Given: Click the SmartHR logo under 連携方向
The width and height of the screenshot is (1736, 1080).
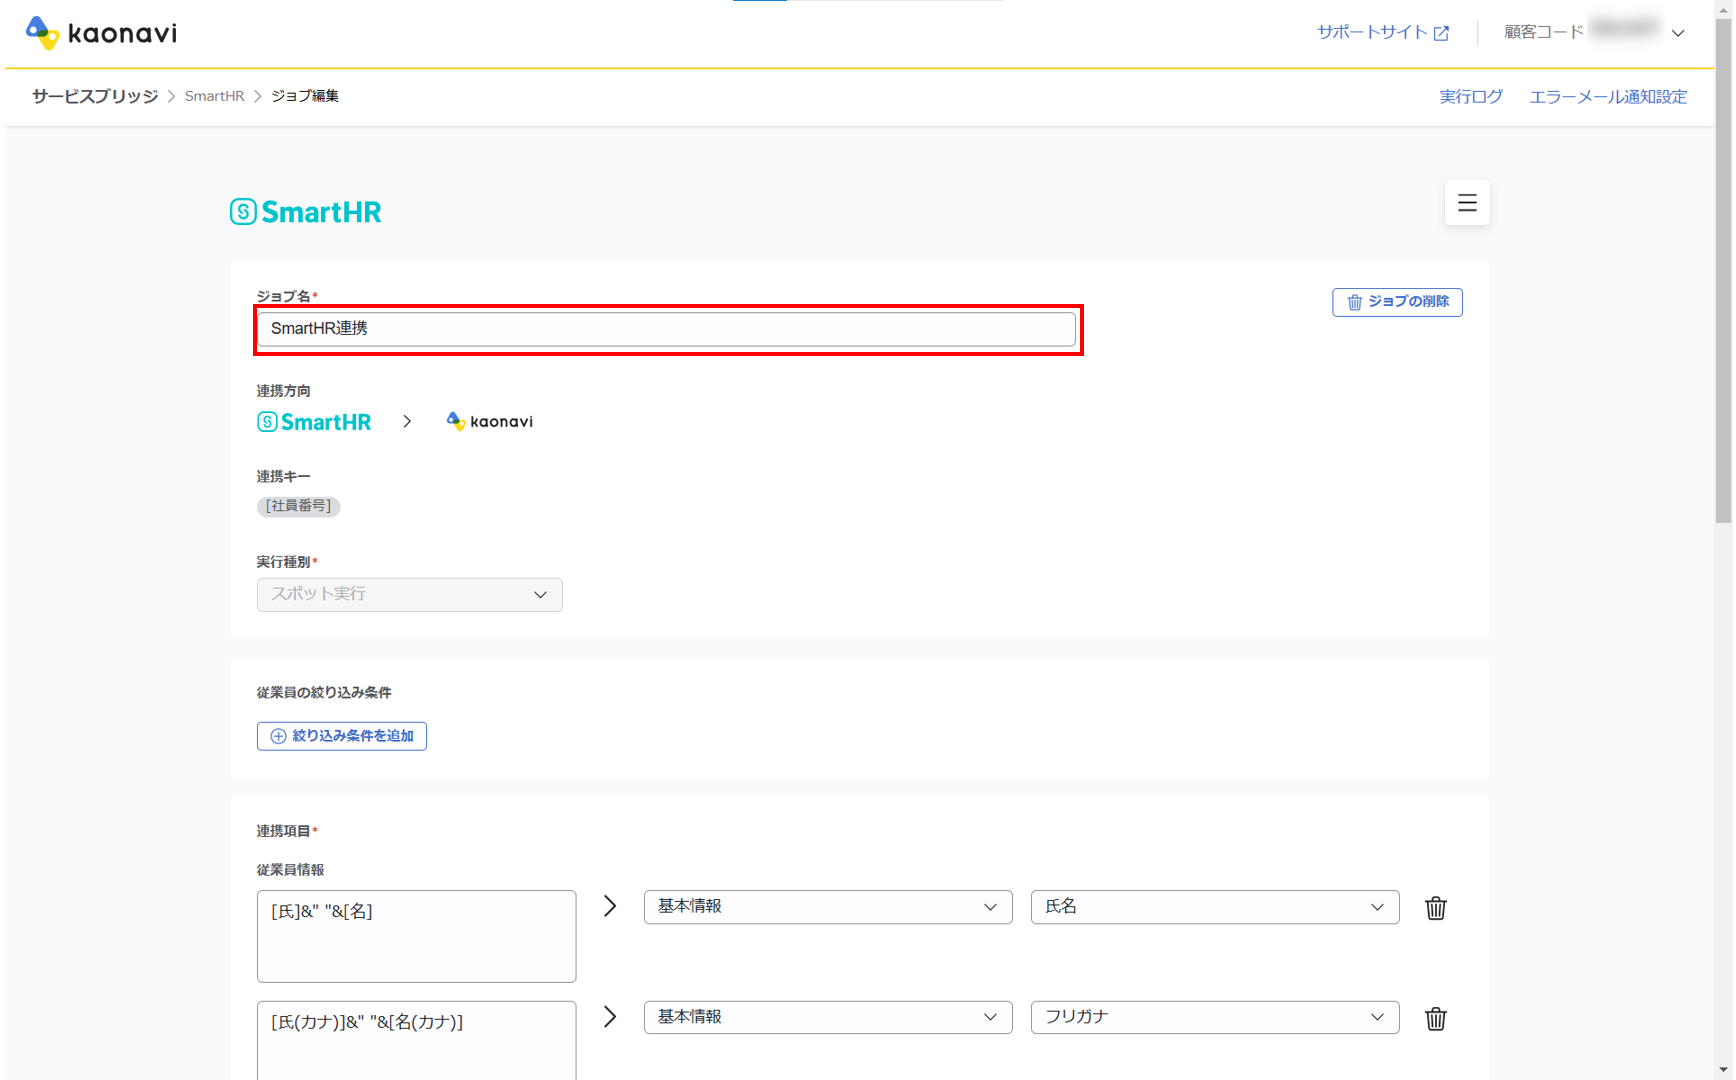Looking at the screenshot, I should [x=314, y=422].
